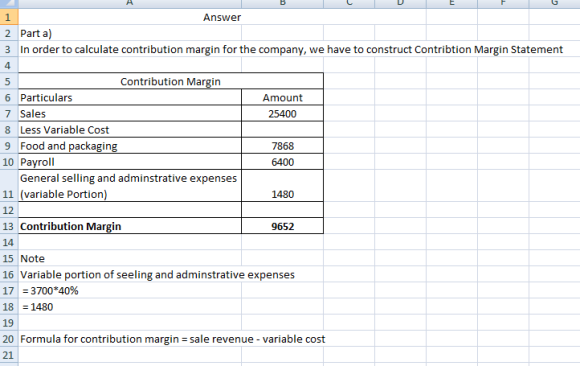580x366 pixels.
Task: Select column B header
Action: pyautogui.click(x=283, y=4)
